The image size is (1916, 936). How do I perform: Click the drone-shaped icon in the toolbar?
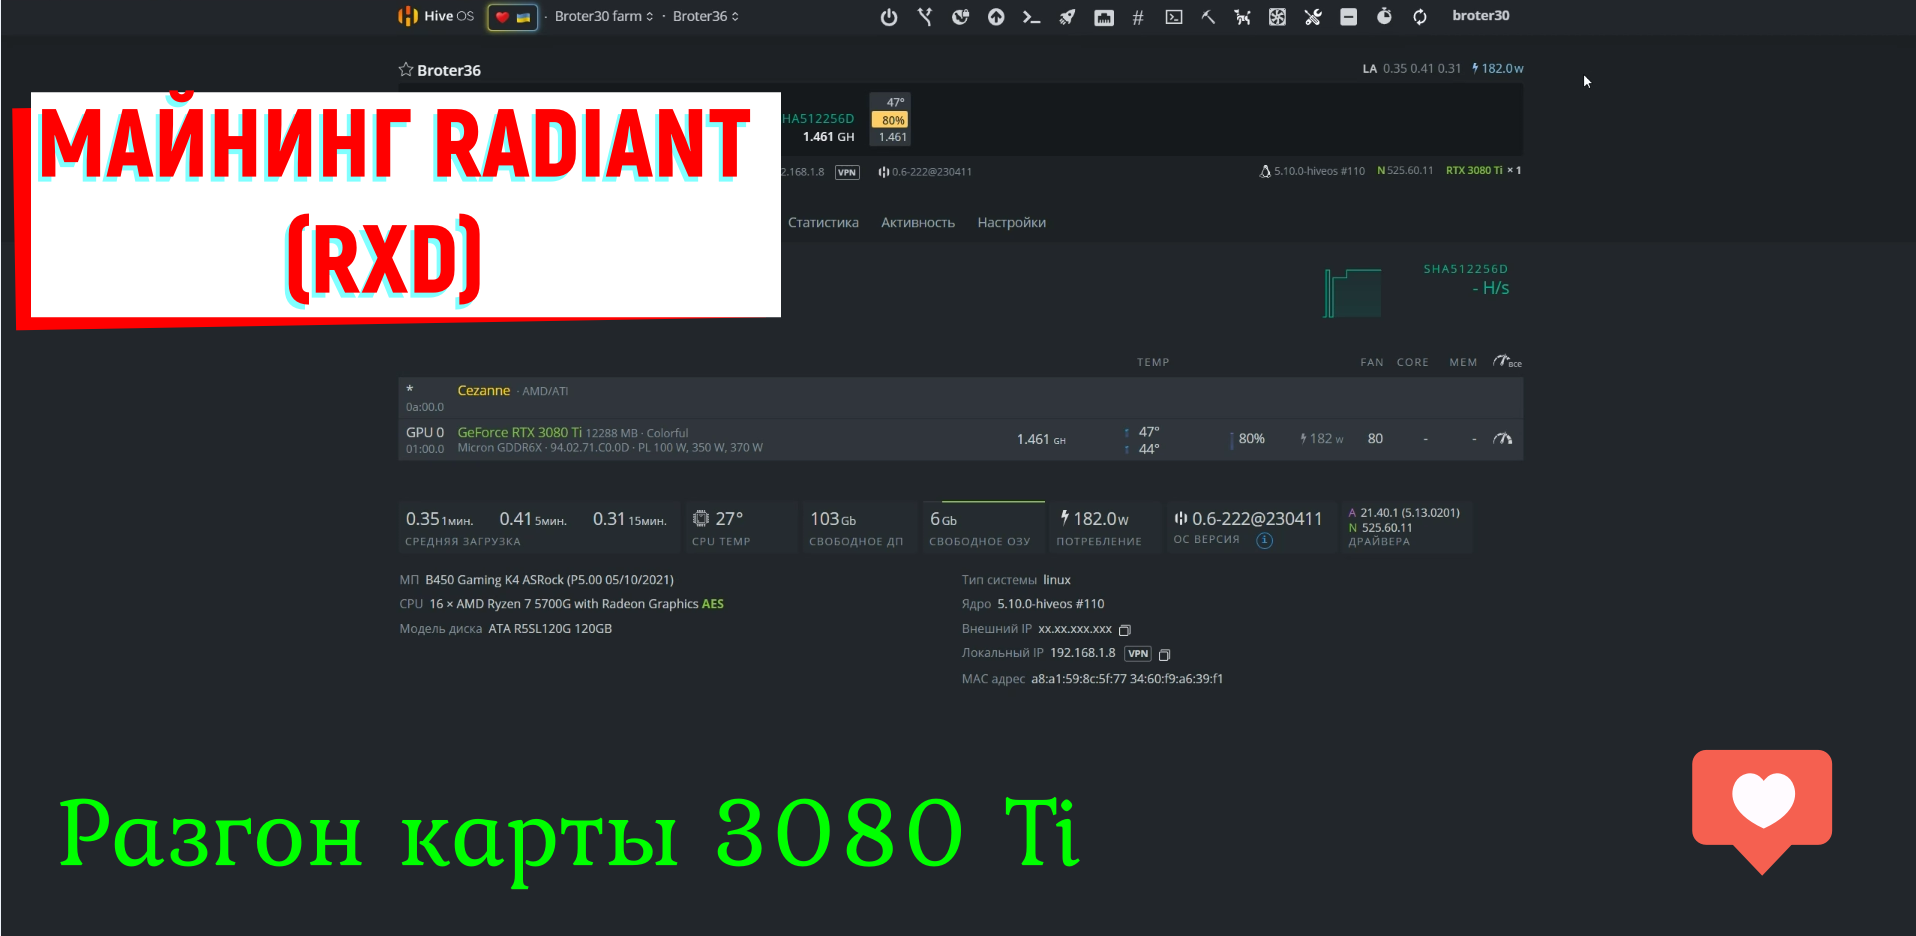1242,17
